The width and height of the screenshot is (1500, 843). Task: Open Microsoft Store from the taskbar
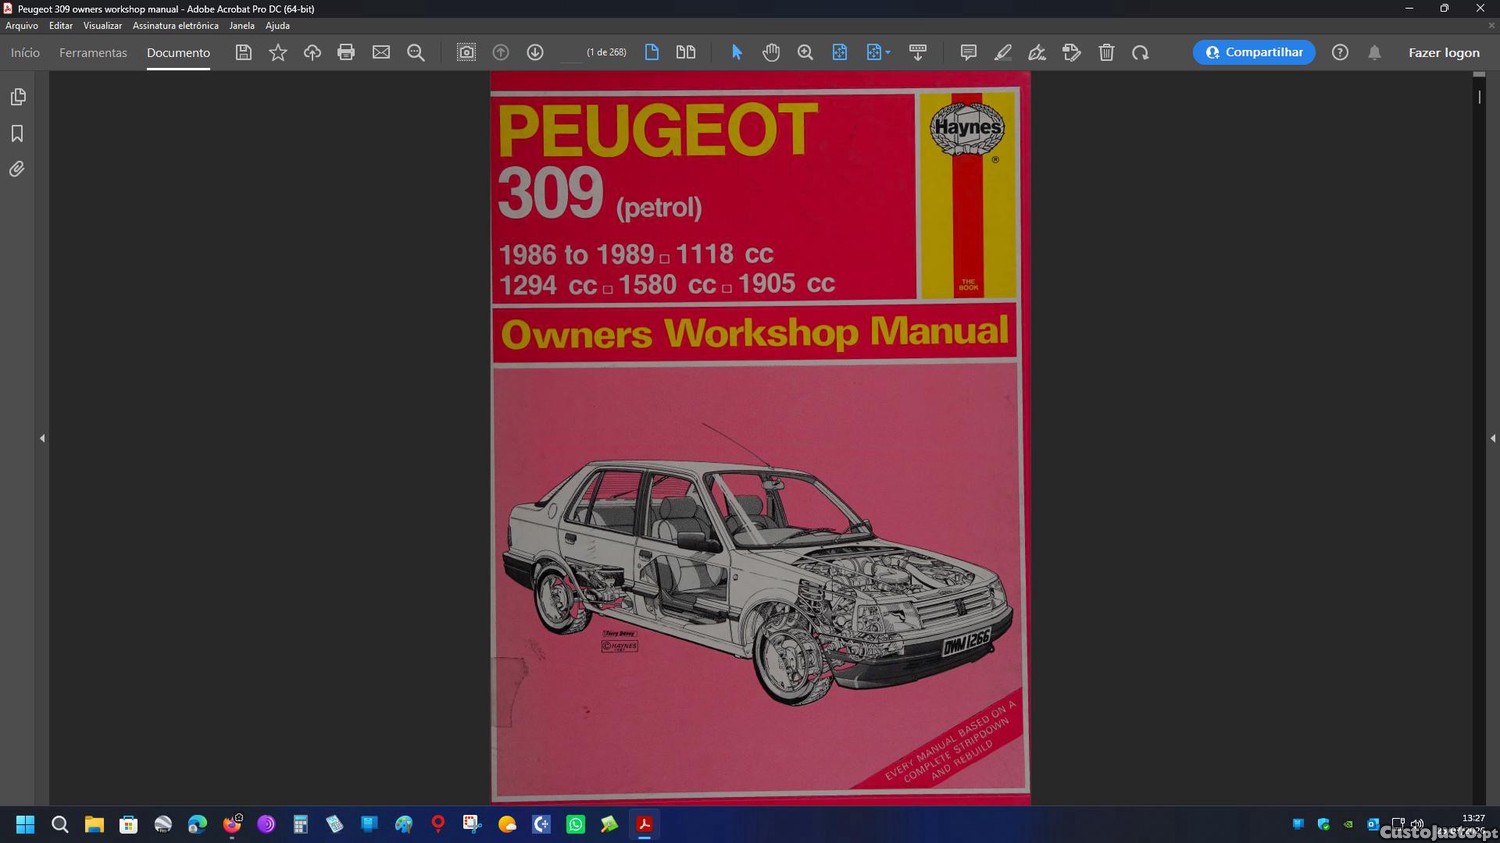click(128, 824)
